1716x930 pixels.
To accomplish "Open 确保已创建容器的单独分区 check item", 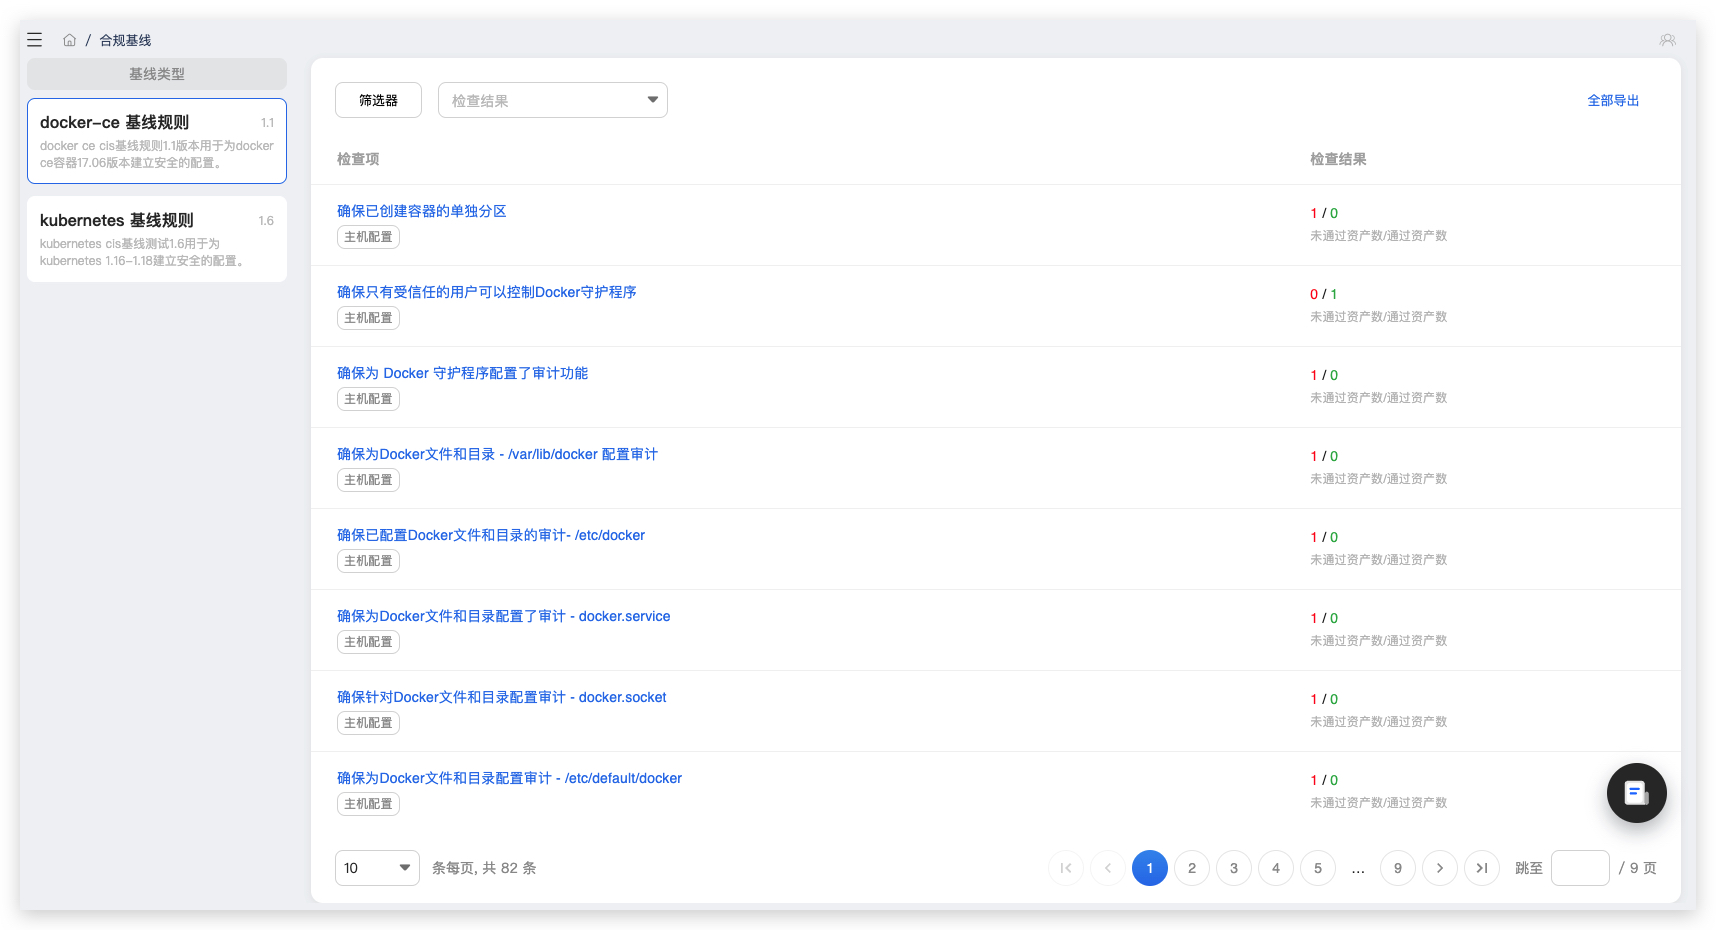I will [421, 211].
